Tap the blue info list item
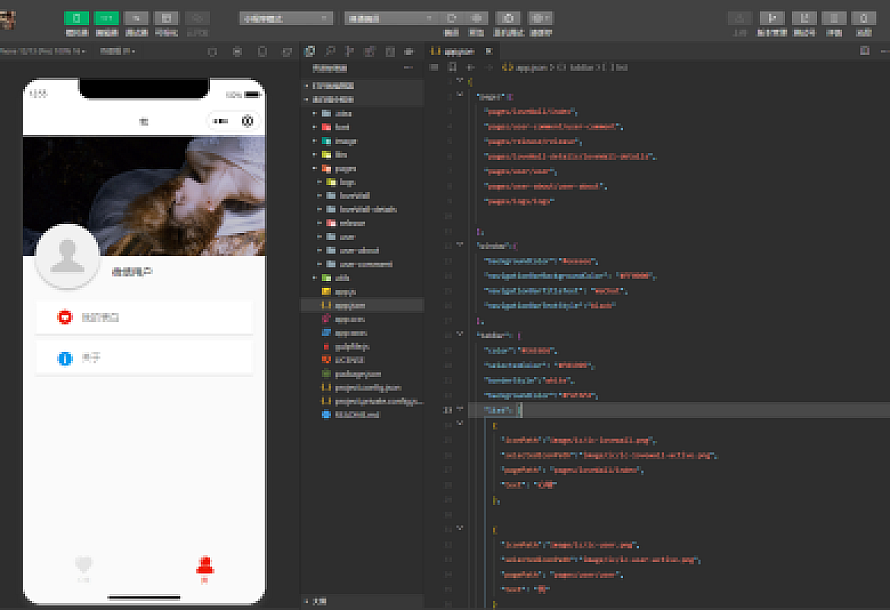The width and height of the screenshot is (890, 610). pyautogui.click(x=144, y=358)
